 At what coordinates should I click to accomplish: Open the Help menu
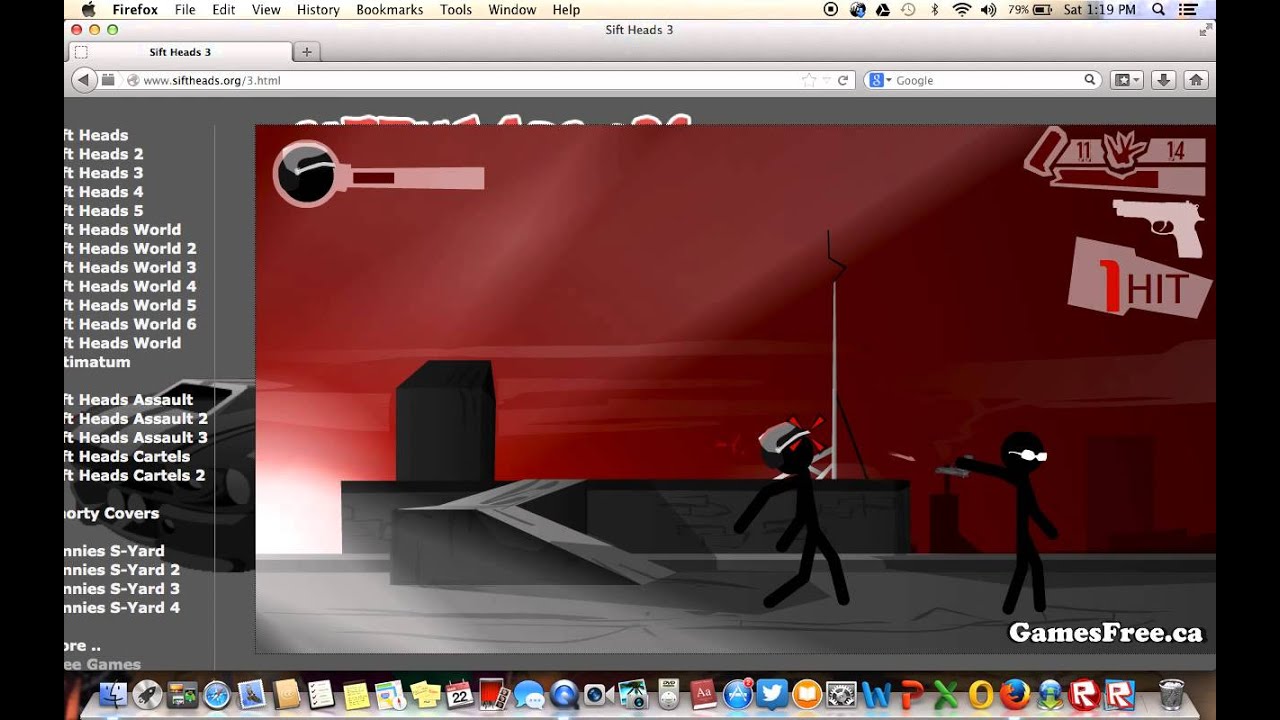point(566,9)
